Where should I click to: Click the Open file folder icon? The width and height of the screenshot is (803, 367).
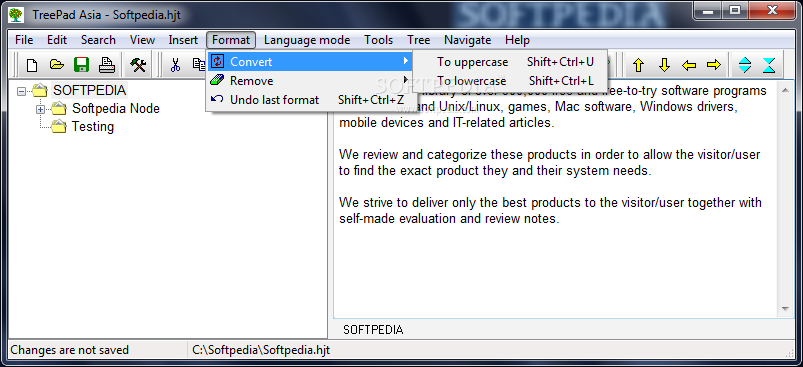(57, 65)
